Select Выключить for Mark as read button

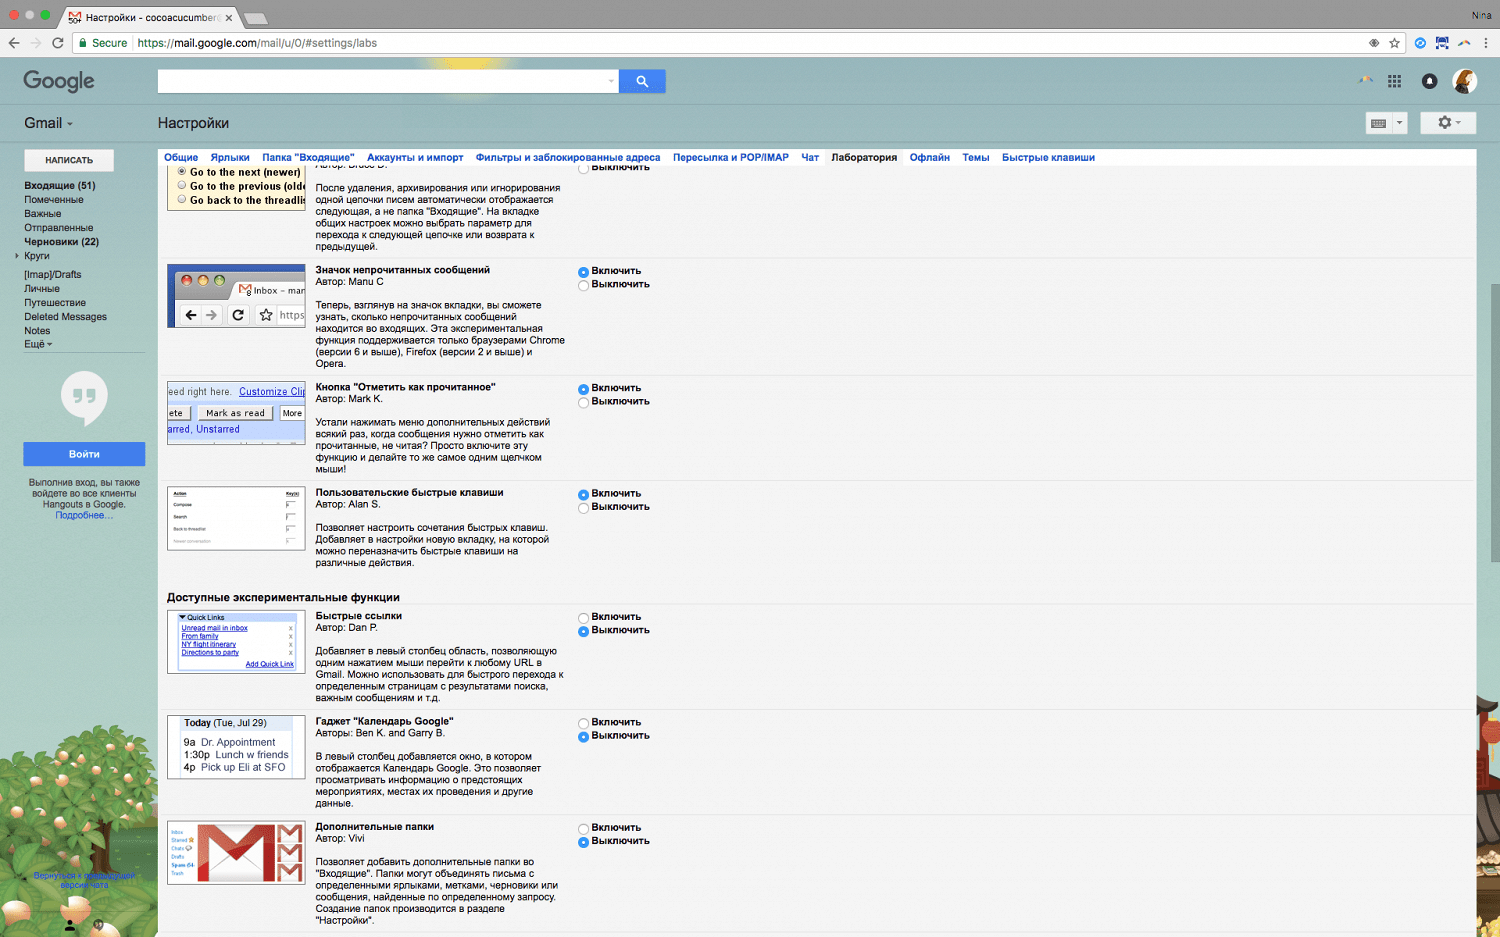(x=583, y=402)
